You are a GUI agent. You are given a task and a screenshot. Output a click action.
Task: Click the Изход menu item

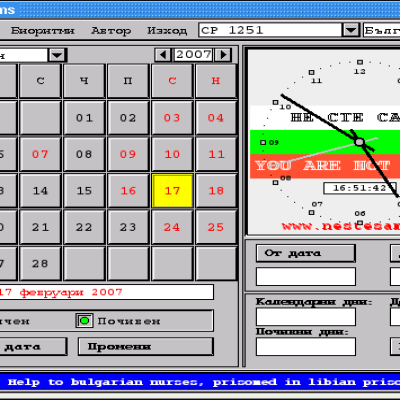click(167, 31)
